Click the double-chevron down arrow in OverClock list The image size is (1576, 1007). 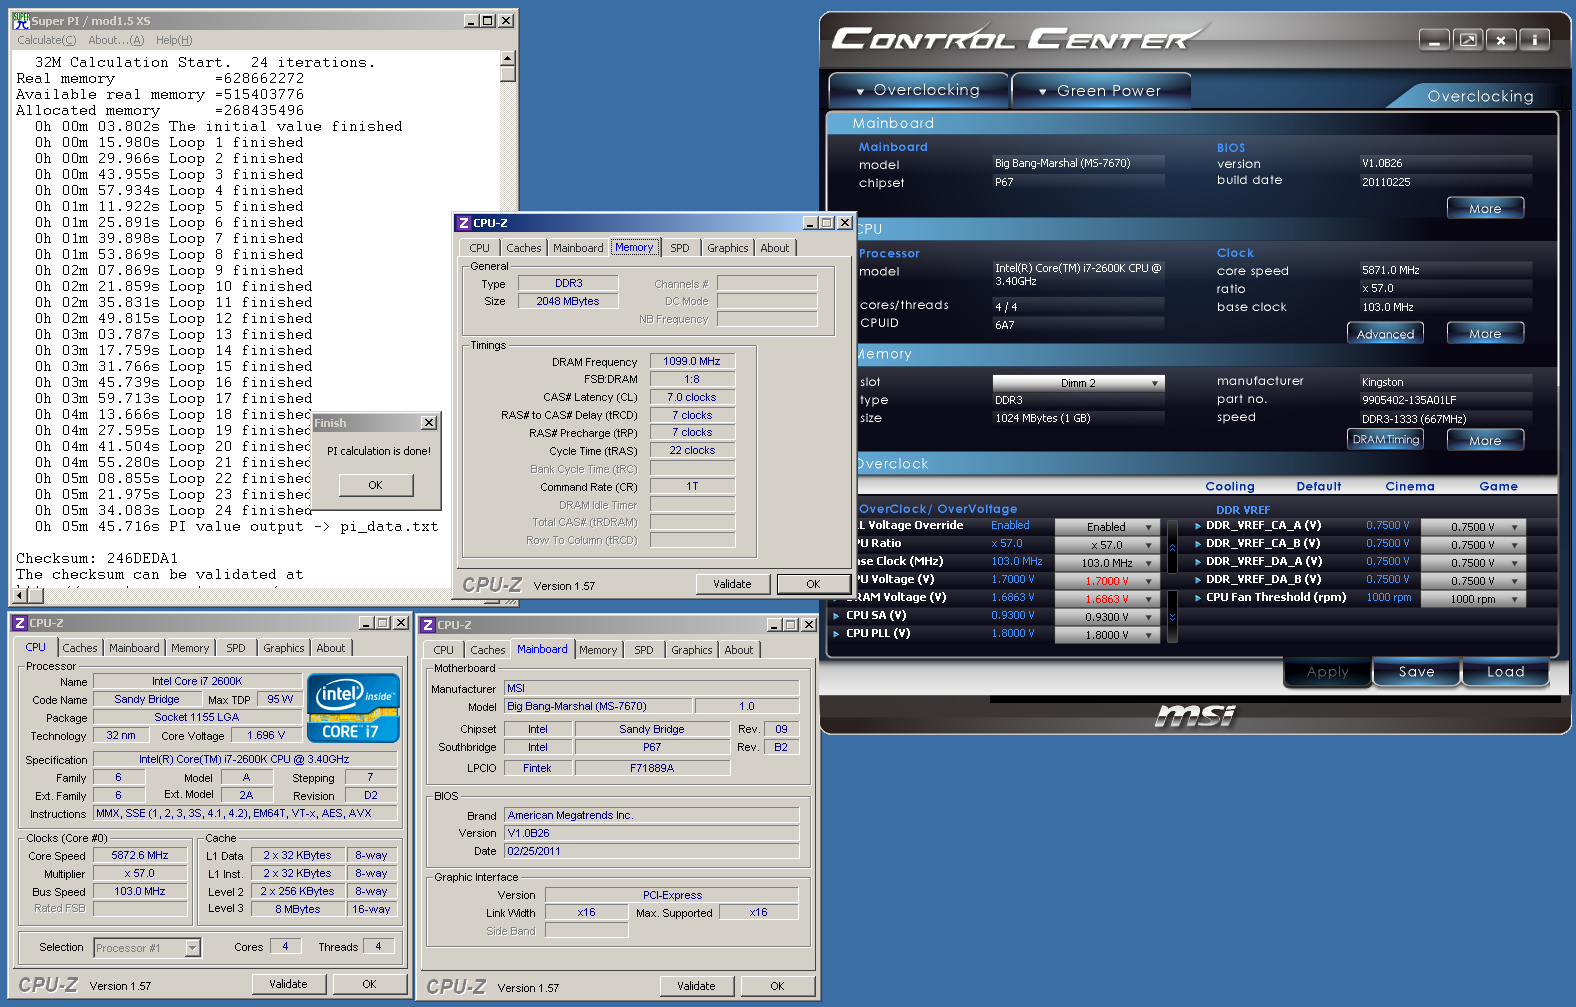coord(1172,617)
